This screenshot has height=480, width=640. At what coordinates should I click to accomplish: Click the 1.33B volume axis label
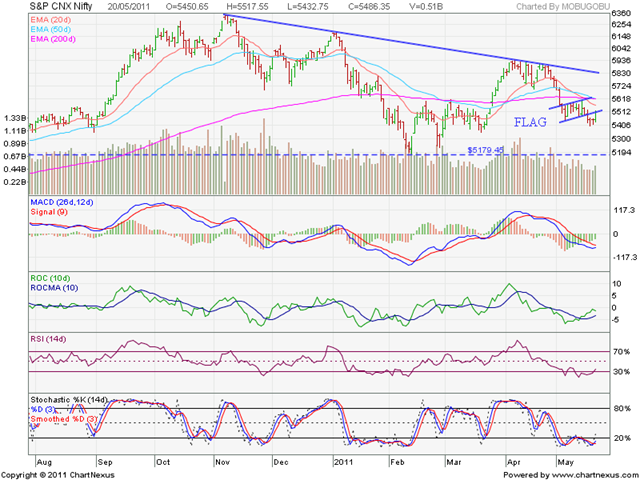click(15, 118)
